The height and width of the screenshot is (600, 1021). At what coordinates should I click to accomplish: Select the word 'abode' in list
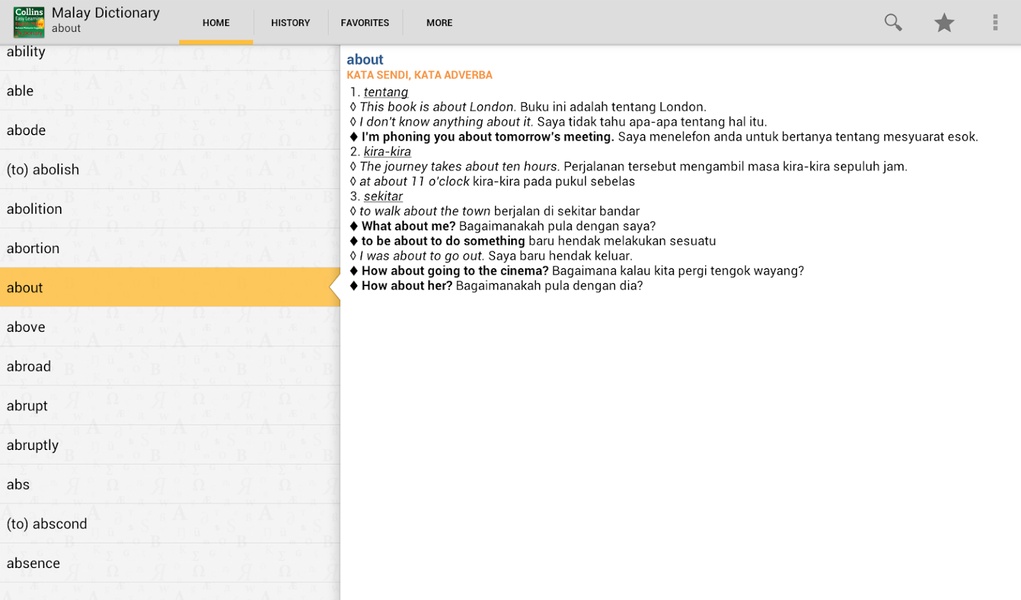[x=170, y=130]
